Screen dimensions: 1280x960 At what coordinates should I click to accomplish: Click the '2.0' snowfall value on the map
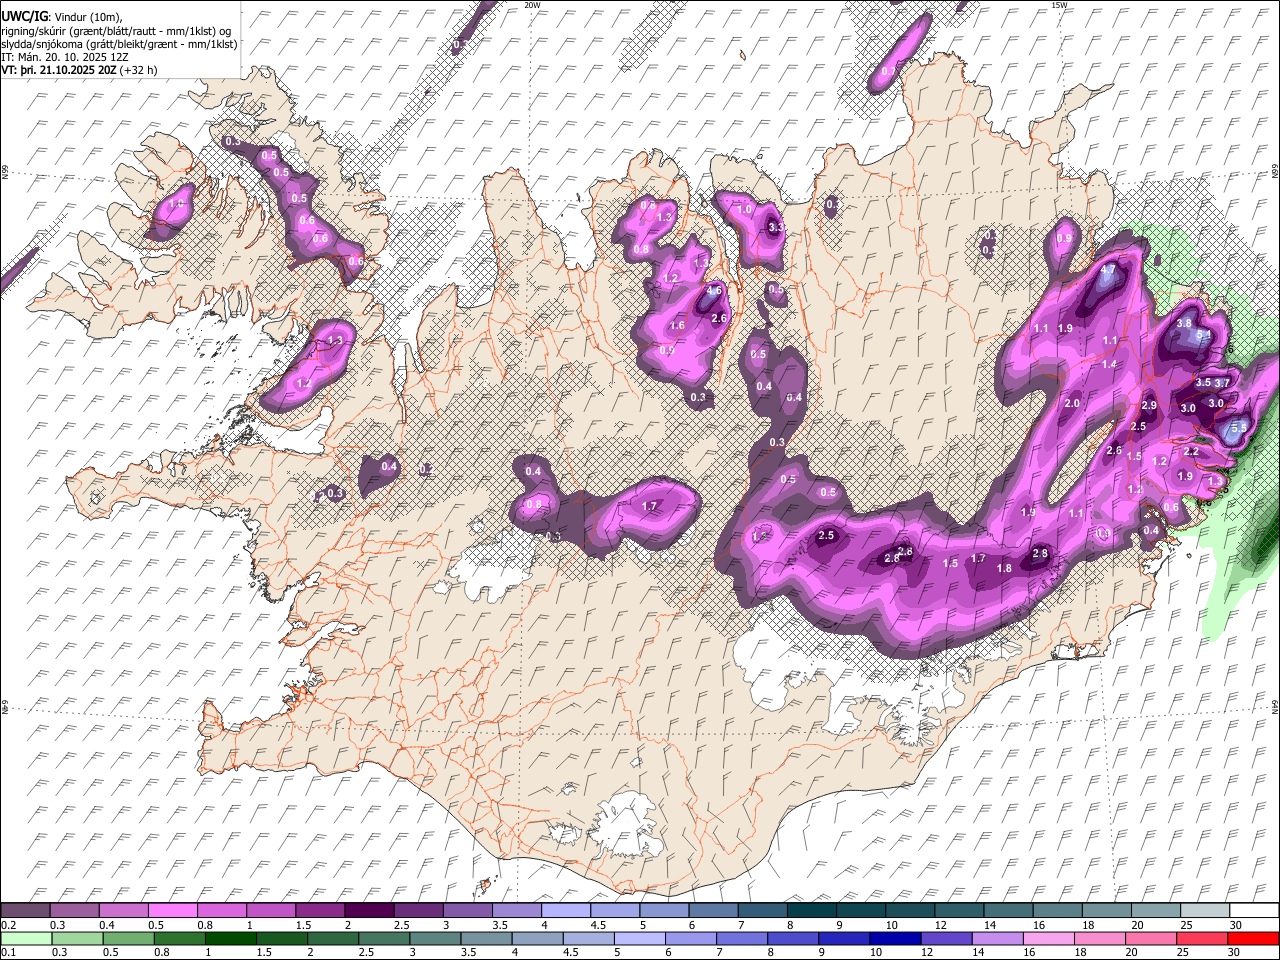(1072, 403)
